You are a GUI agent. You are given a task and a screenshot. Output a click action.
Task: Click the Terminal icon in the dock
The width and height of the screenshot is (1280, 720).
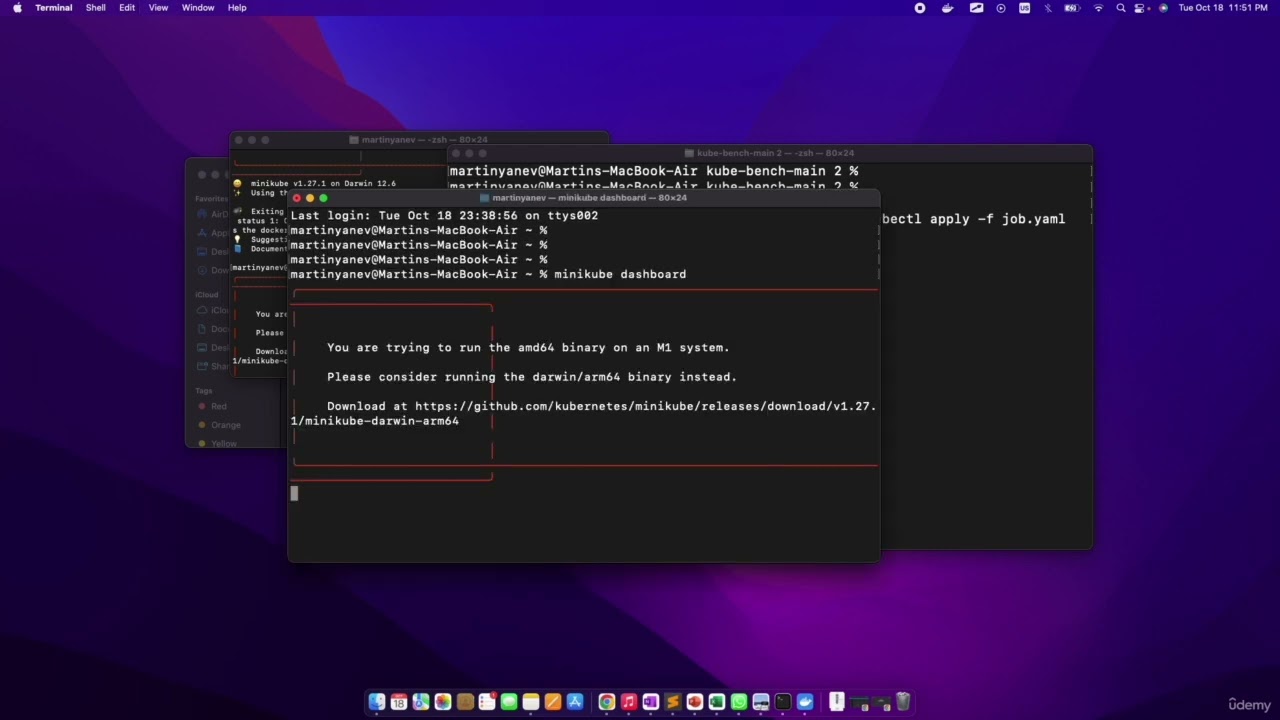[783, 702]
